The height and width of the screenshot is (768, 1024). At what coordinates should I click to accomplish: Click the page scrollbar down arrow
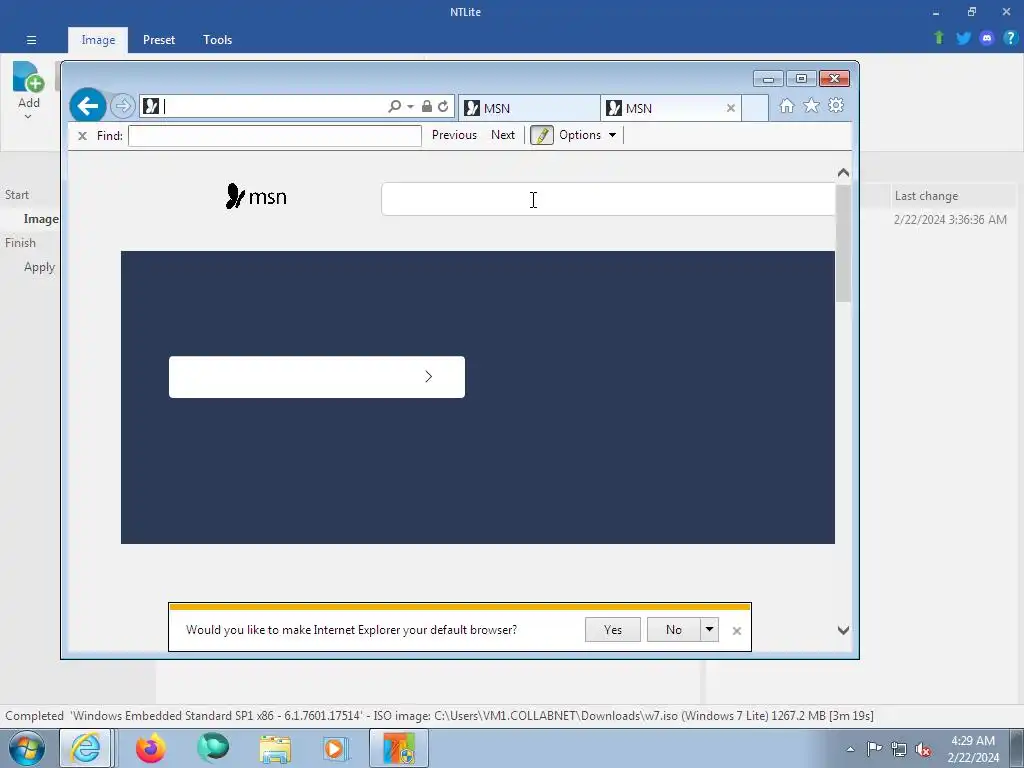pos(843,630)
